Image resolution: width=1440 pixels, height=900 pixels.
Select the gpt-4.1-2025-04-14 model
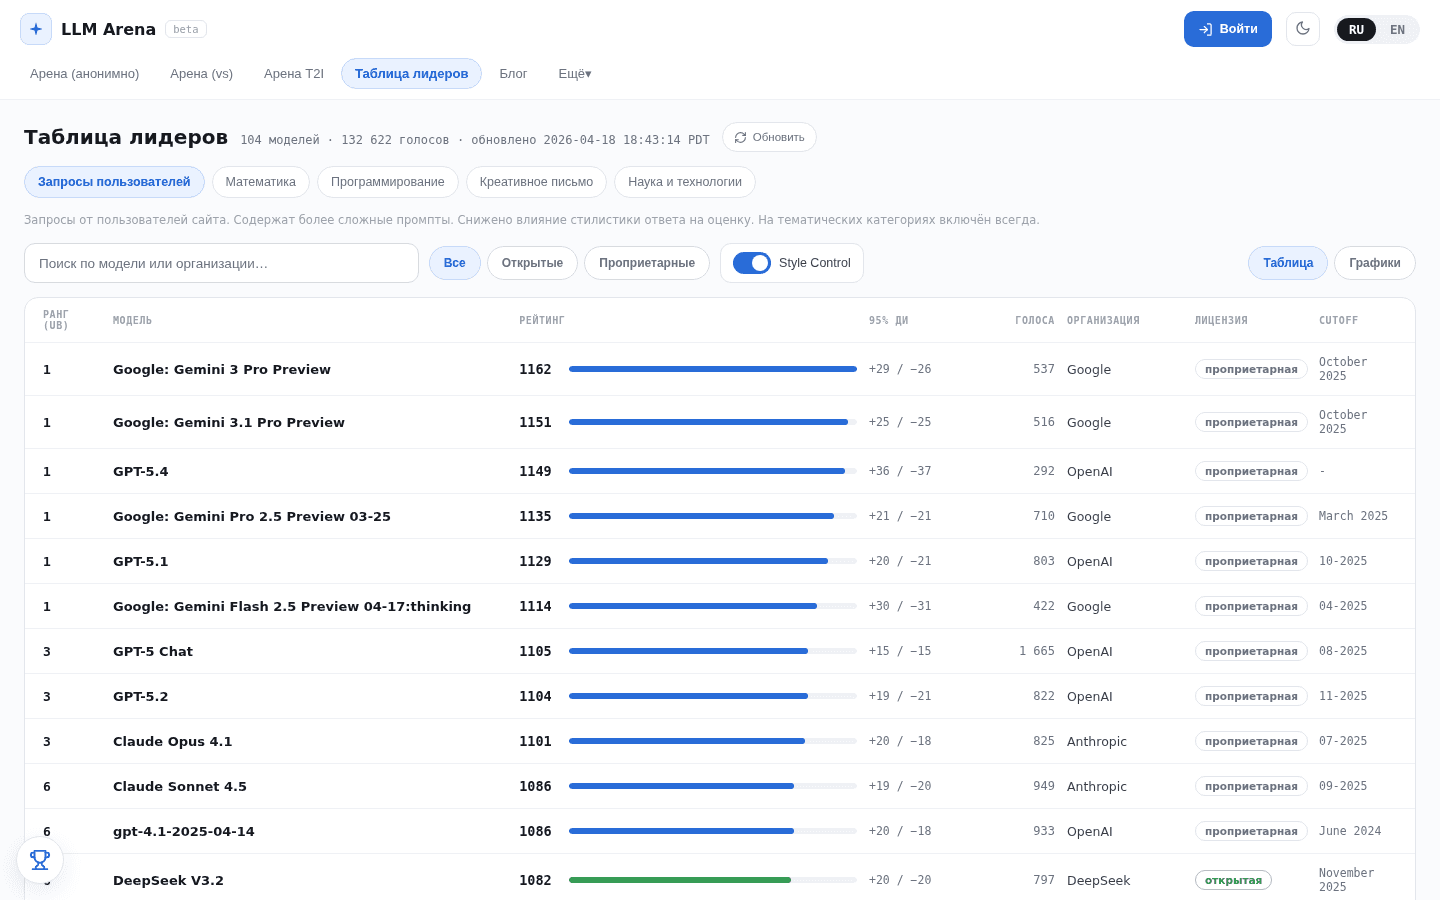point(184,831)
